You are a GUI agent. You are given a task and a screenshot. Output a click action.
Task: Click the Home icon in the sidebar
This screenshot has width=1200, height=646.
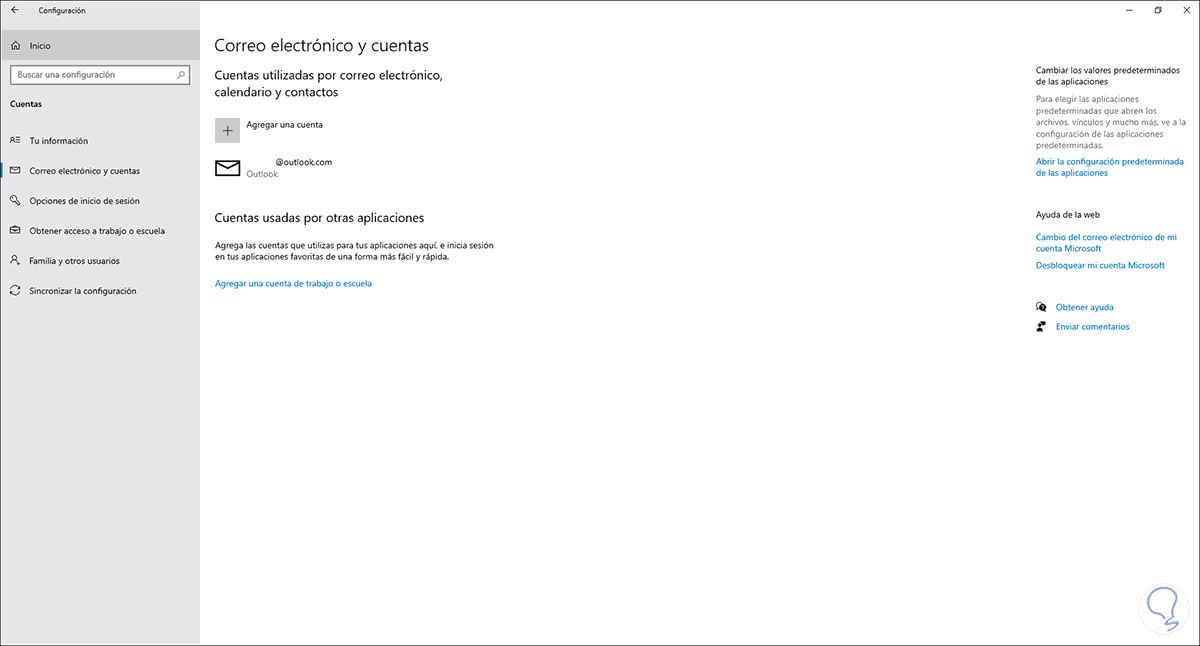coord(16,45)
